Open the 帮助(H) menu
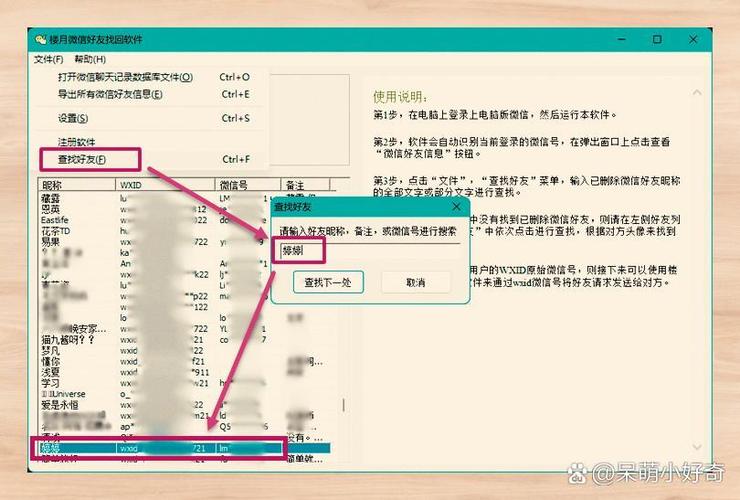The width and height of the screenshot is (740, 500). 90,59
